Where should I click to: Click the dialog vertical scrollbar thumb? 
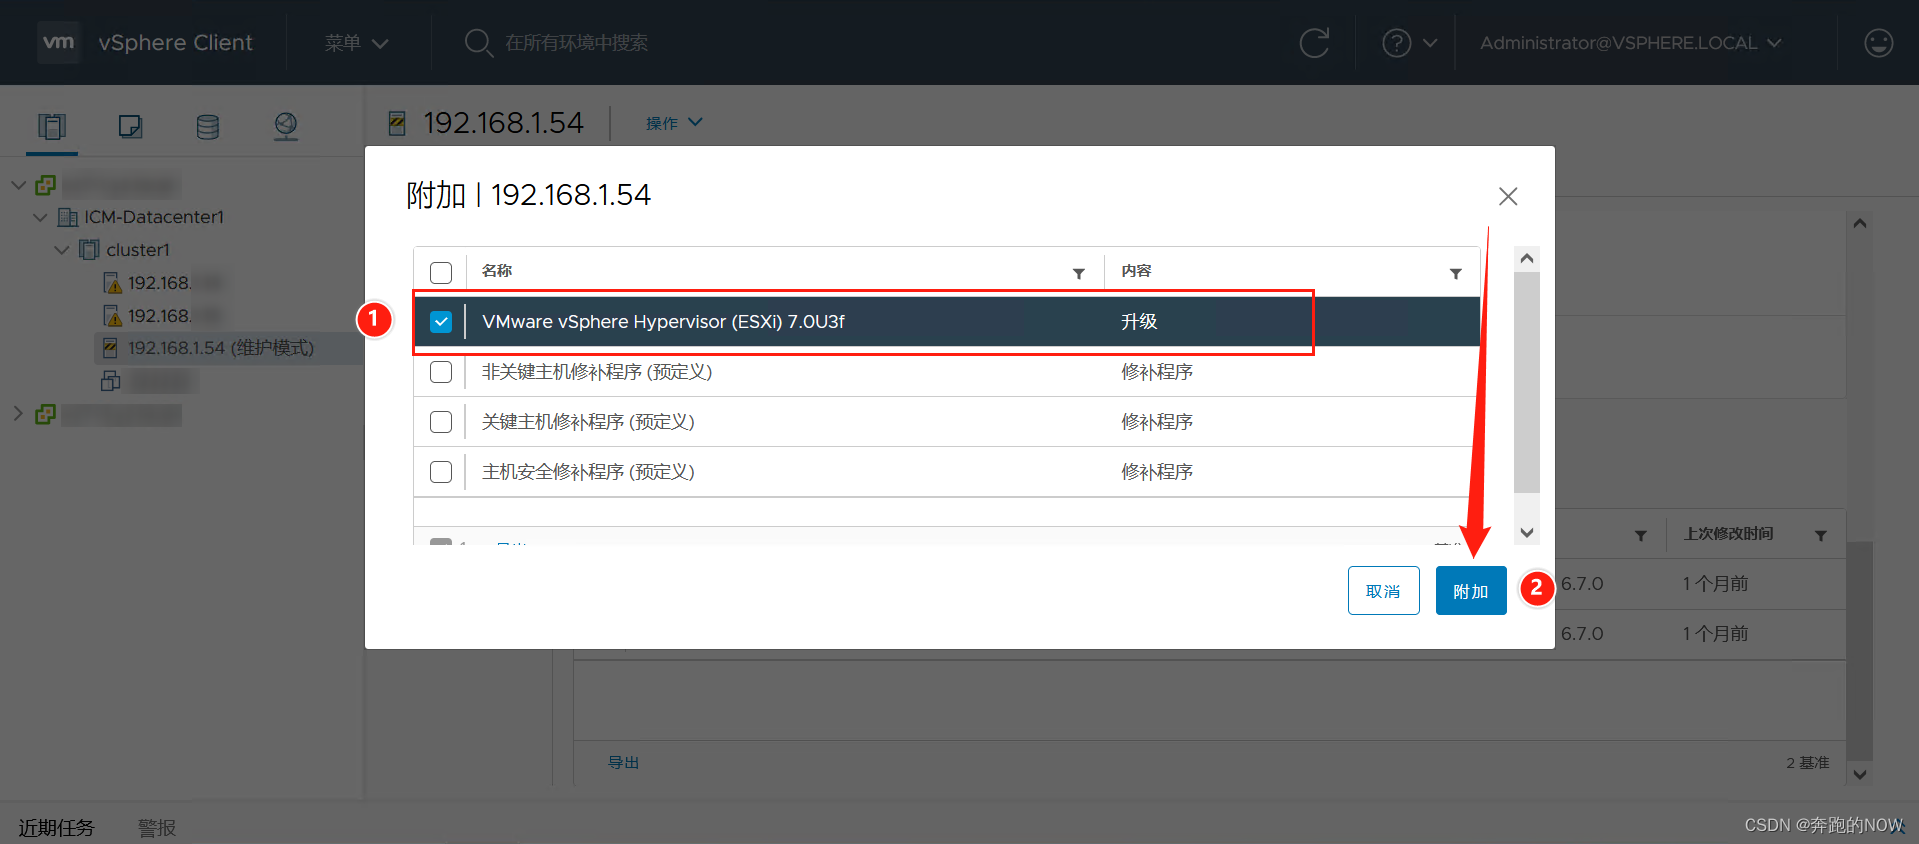point(1527,382)
